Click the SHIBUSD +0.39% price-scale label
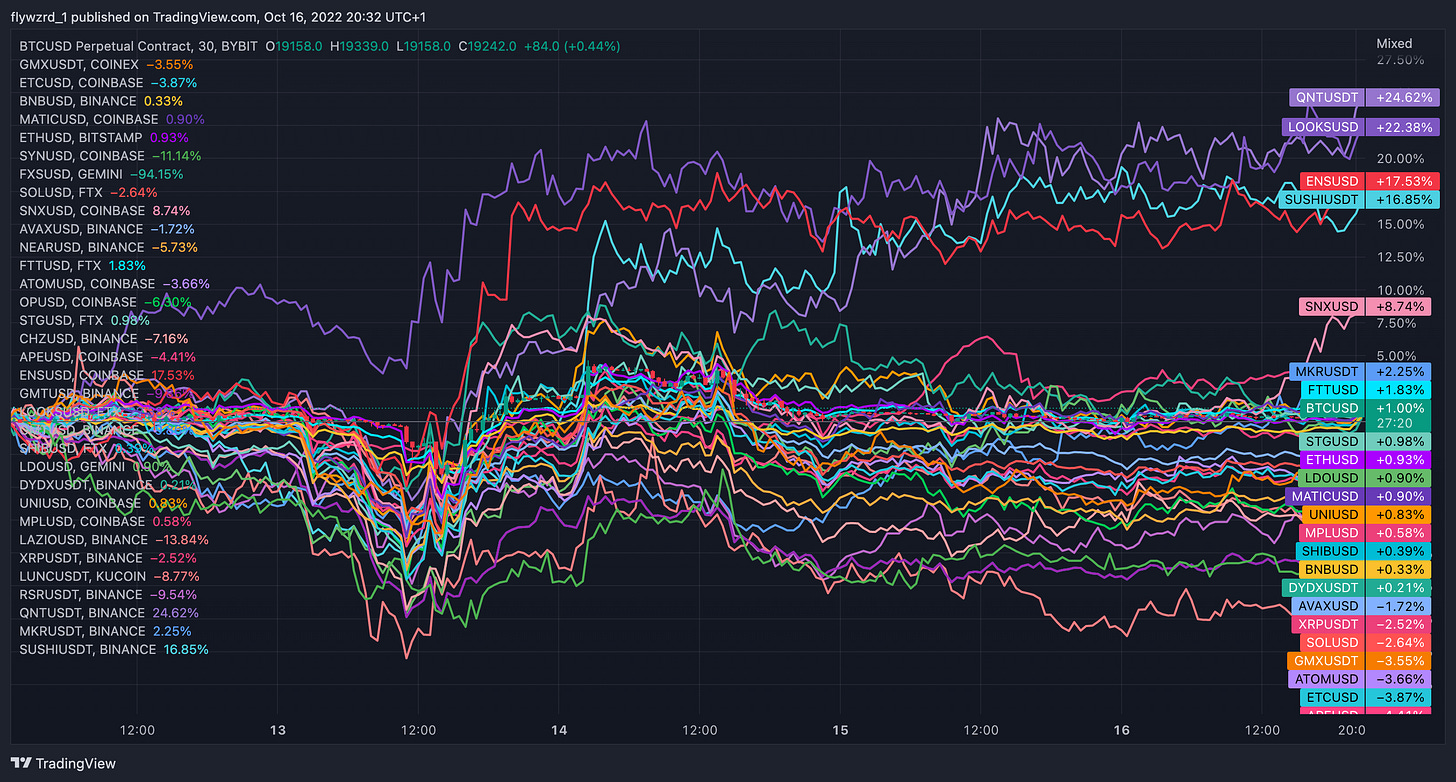The image size is (1456, 782). 1364,551
